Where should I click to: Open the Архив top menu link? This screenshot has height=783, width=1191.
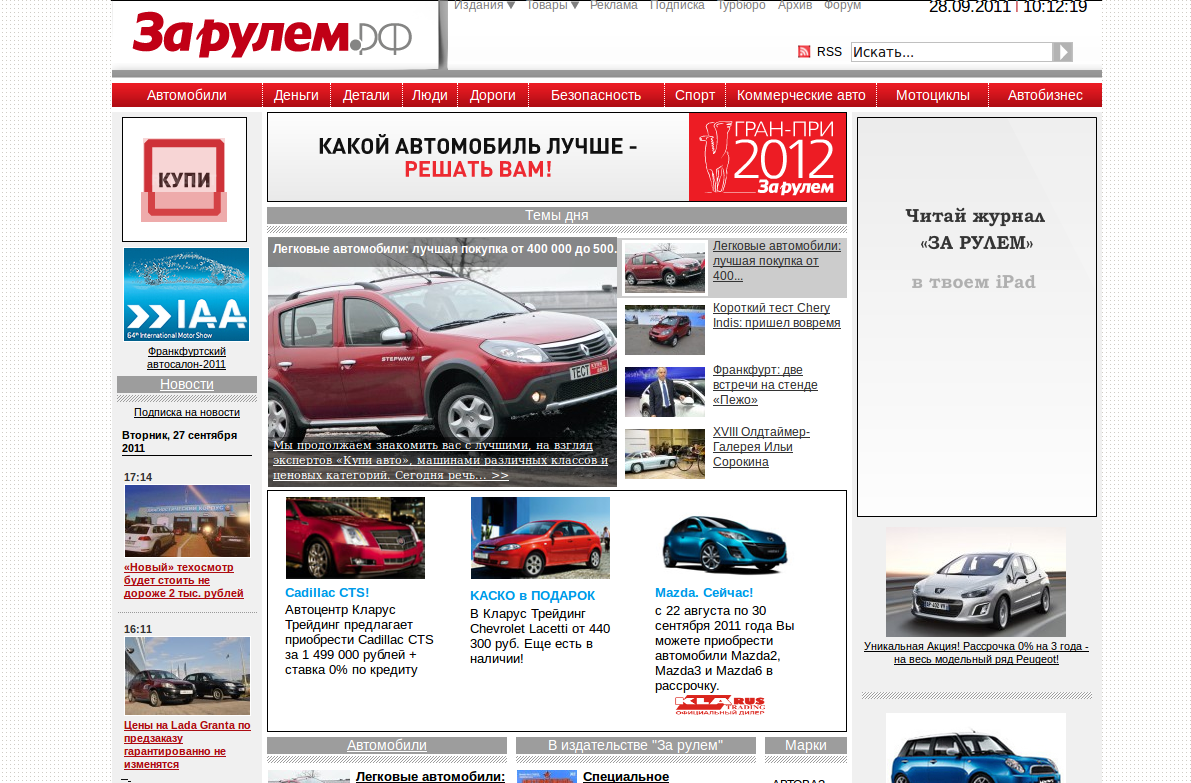tap(795, 6)
